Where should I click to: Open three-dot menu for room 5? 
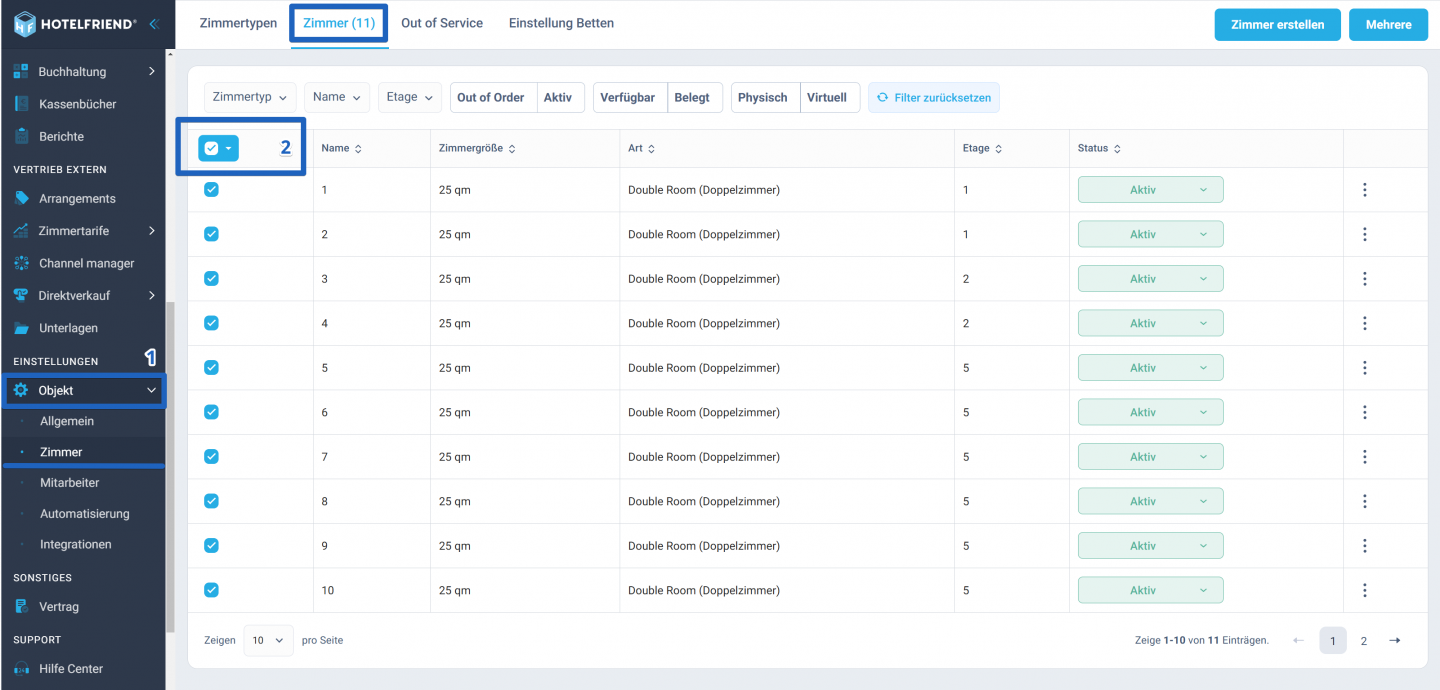(1365, 368)
